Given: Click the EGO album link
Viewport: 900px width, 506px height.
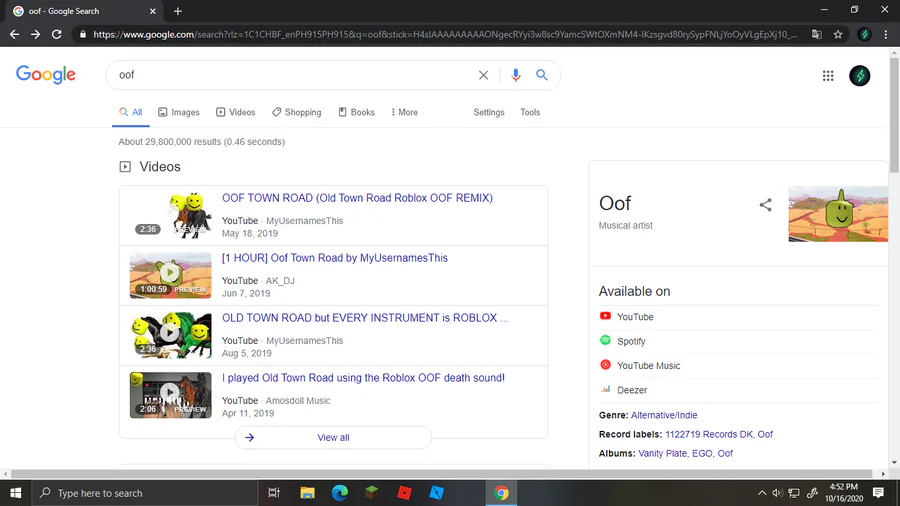Looking at the screenshot, I should tap(702, 453).
